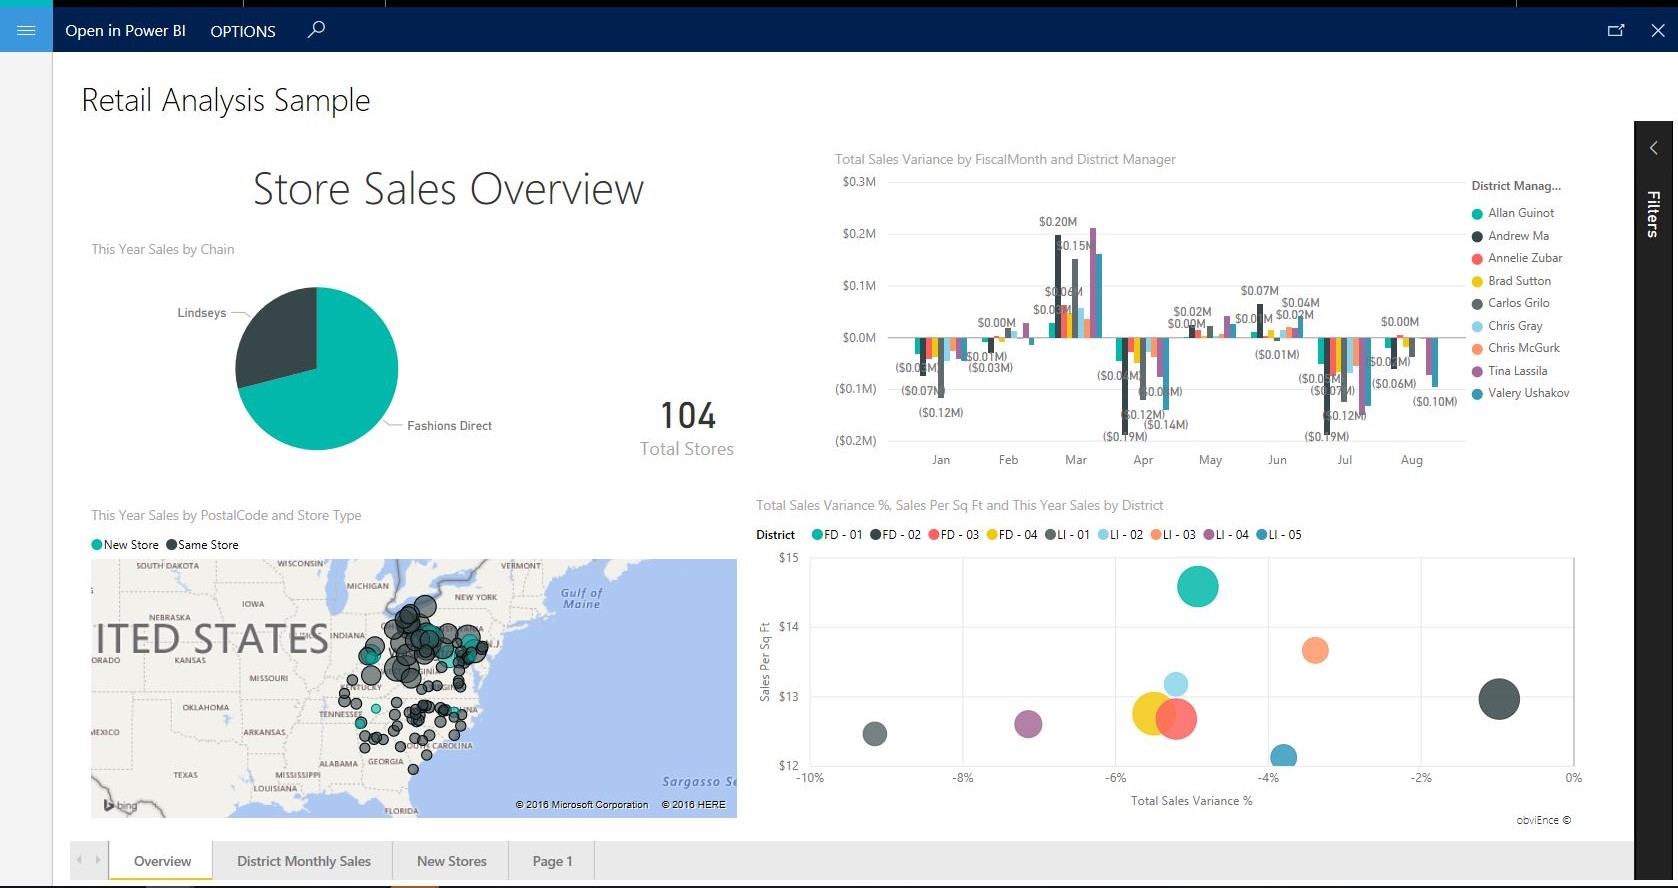Click Chris McGurk legend entry
Image resolution: width=1678 pixels, height=888 pixels.
pos(1516,348)
